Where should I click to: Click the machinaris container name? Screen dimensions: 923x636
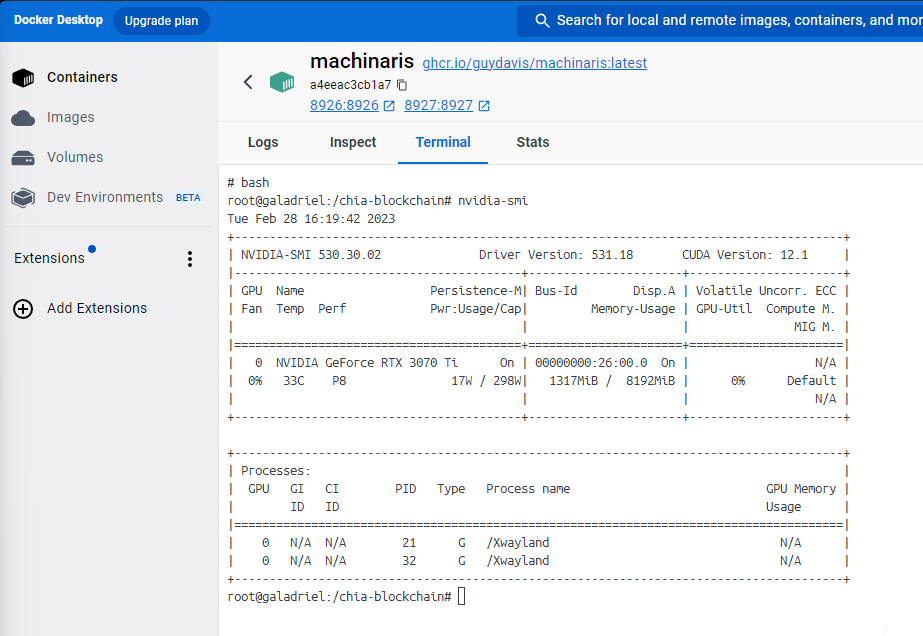(x=362, y=61)
